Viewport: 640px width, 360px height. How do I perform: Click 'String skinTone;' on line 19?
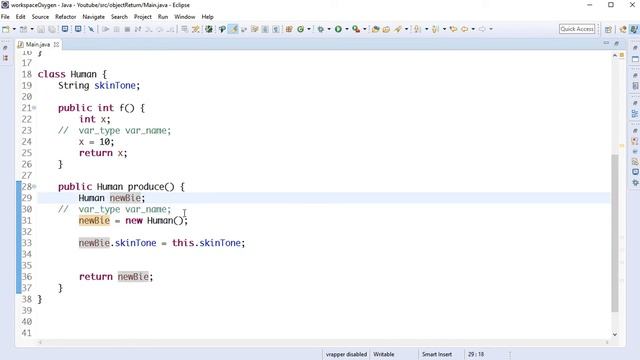coord(99,86)
